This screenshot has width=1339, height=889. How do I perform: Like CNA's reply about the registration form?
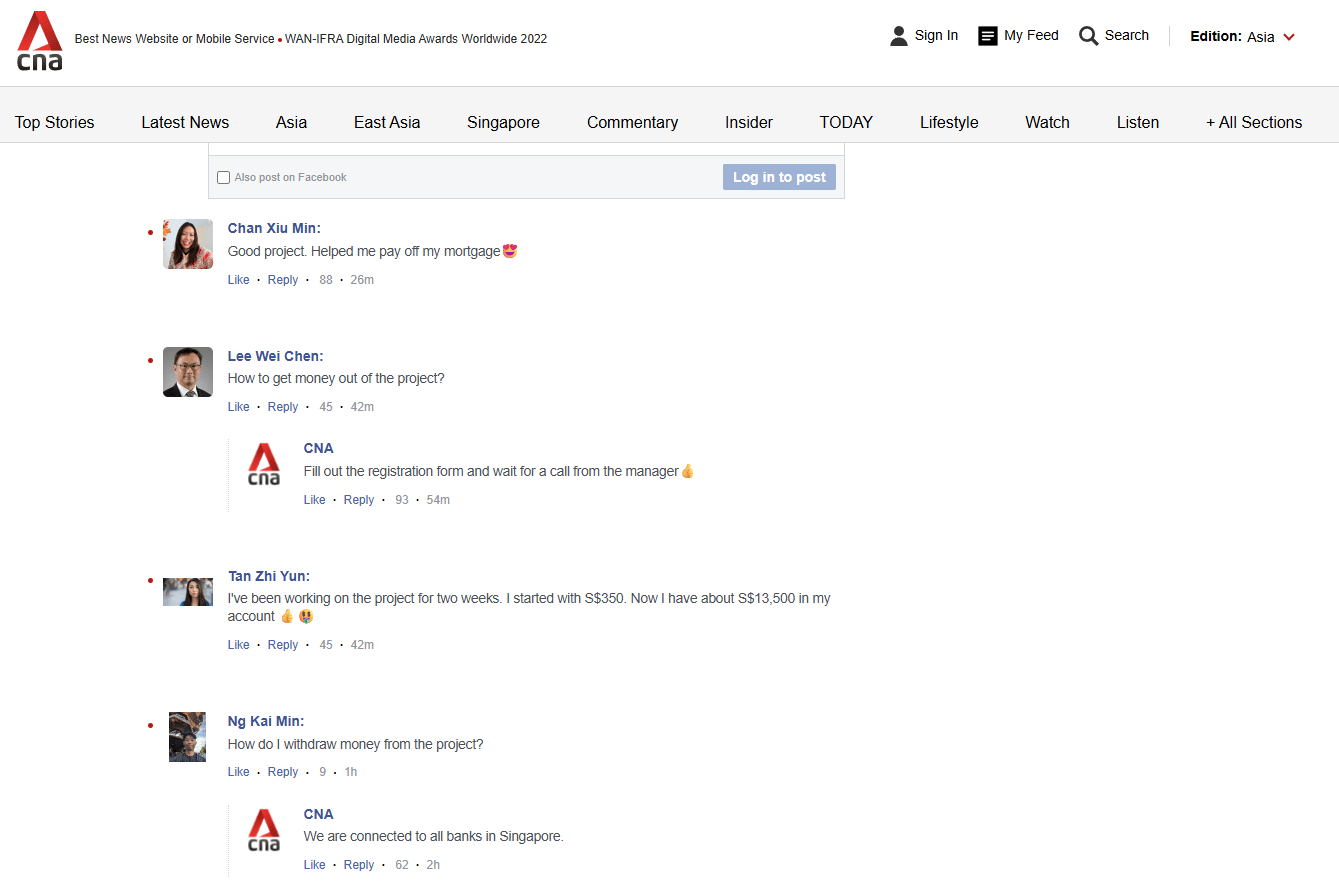click(314, 499)
